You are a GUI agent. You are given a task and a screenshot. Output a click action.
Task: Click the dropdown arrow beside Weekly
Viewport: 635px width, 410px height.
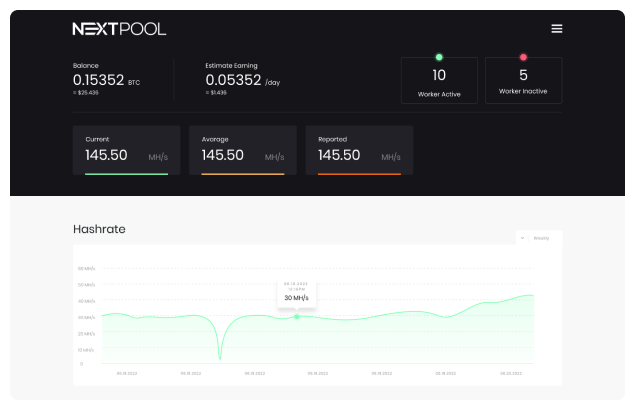[x=523, y=238]
